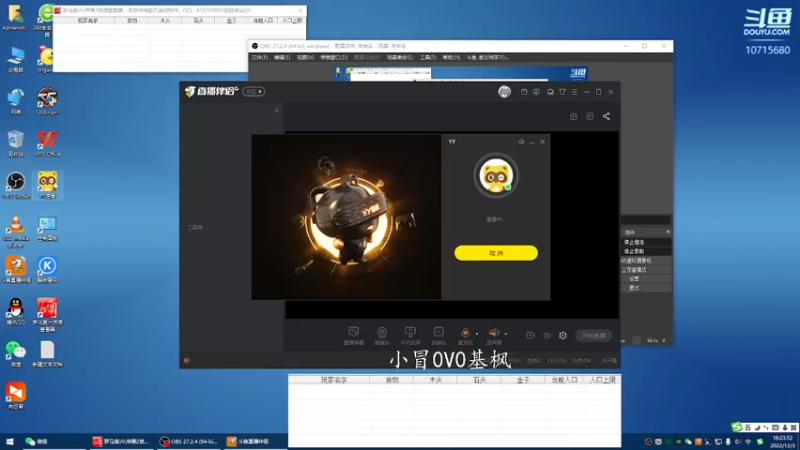Select 木头 column header in bottom table
This screenshot has height=450, width=800.
point(435,380)
